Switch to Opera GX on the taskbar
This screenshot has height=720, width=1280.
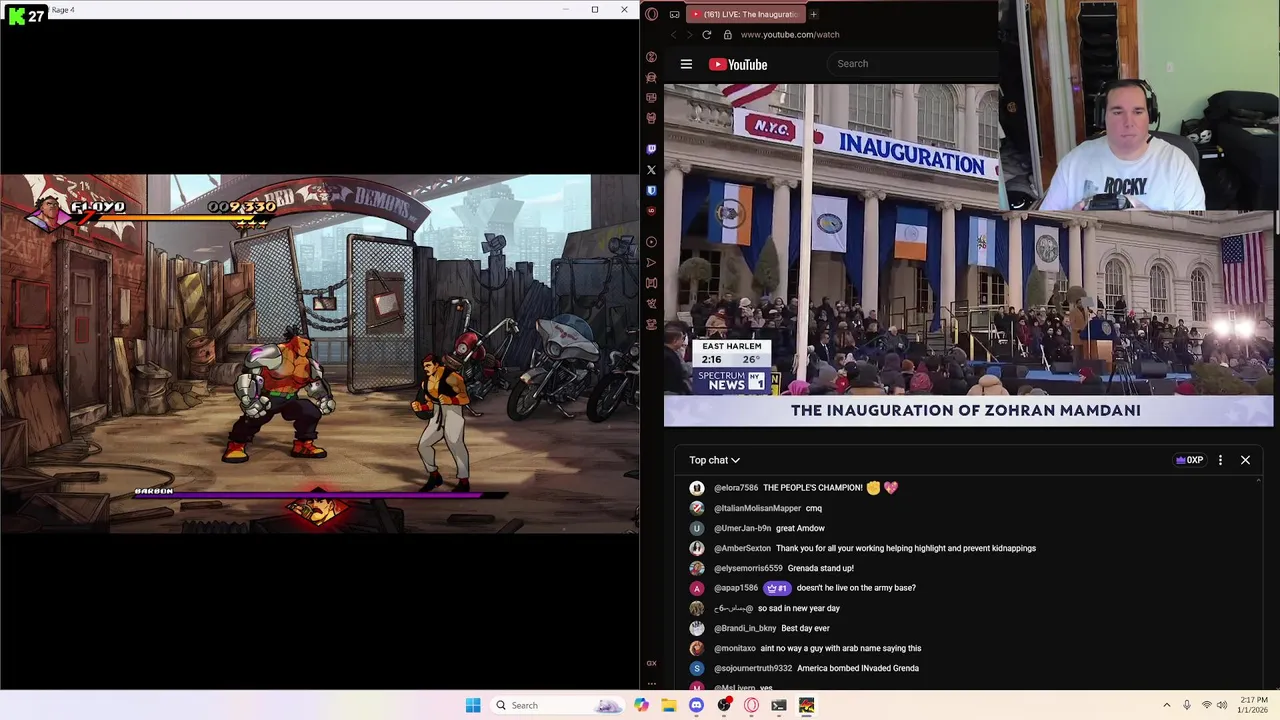pos(751,705)
